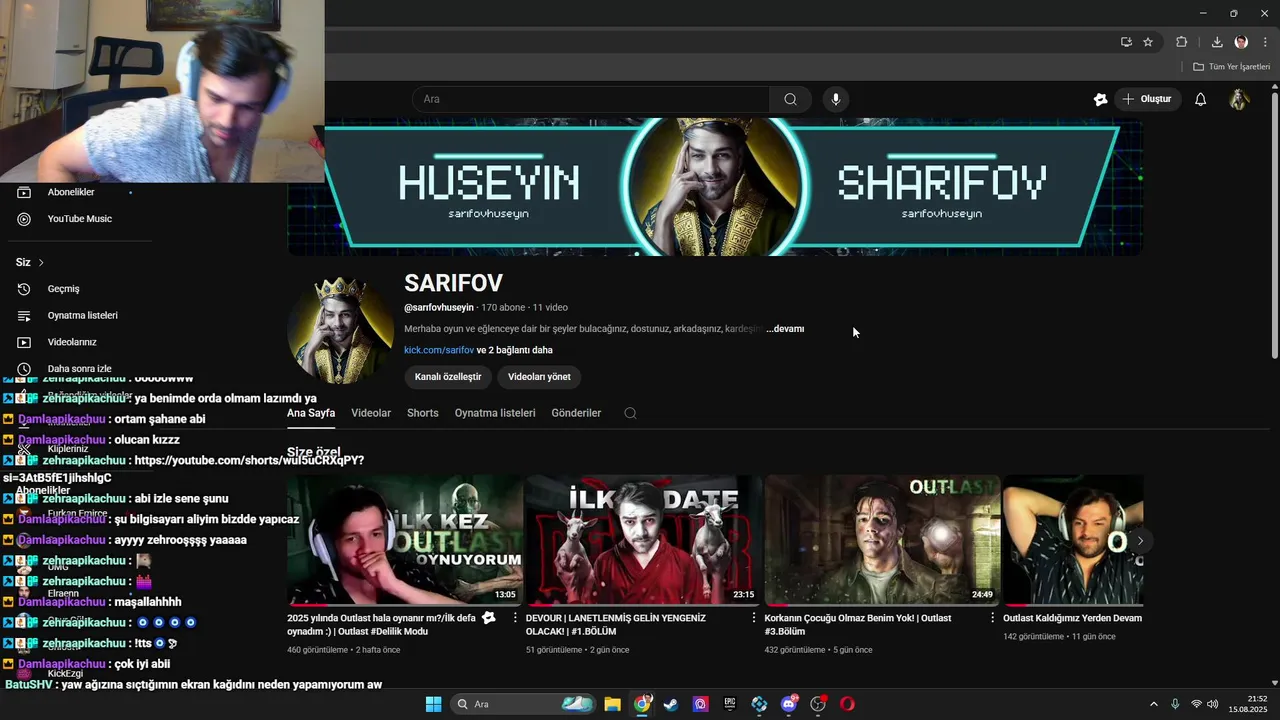Show the 've 2 bağlantı daha' links
Viewport: 1280px width, 720px height.
515,350
